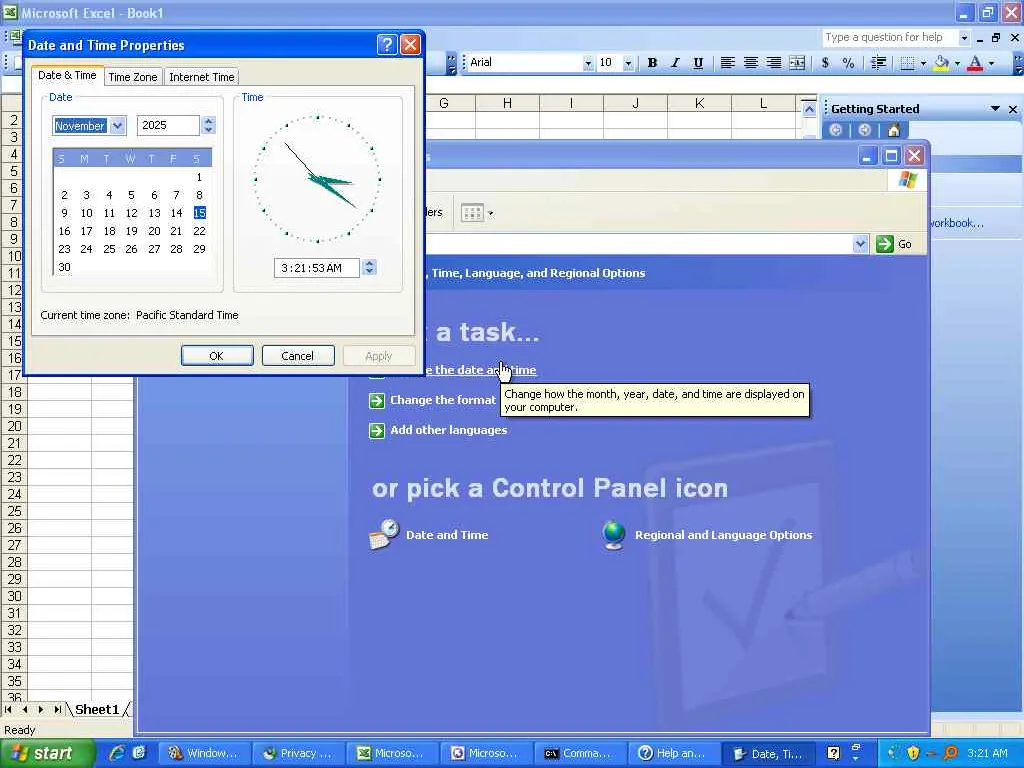Close the Getting Started task pane
Screen dimensions: 1024x768
click(x=1013, y=109)
